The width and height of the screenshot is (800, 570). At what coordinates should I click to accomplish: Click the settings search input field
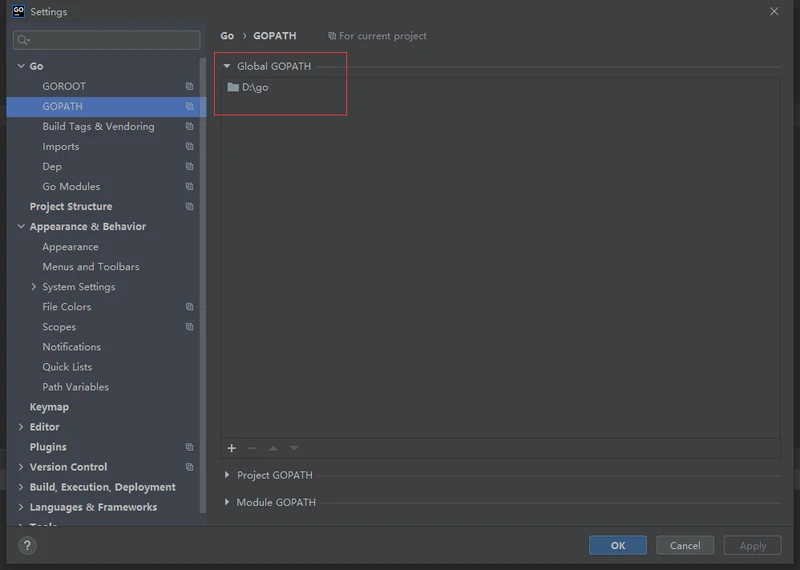click(107, 40)
